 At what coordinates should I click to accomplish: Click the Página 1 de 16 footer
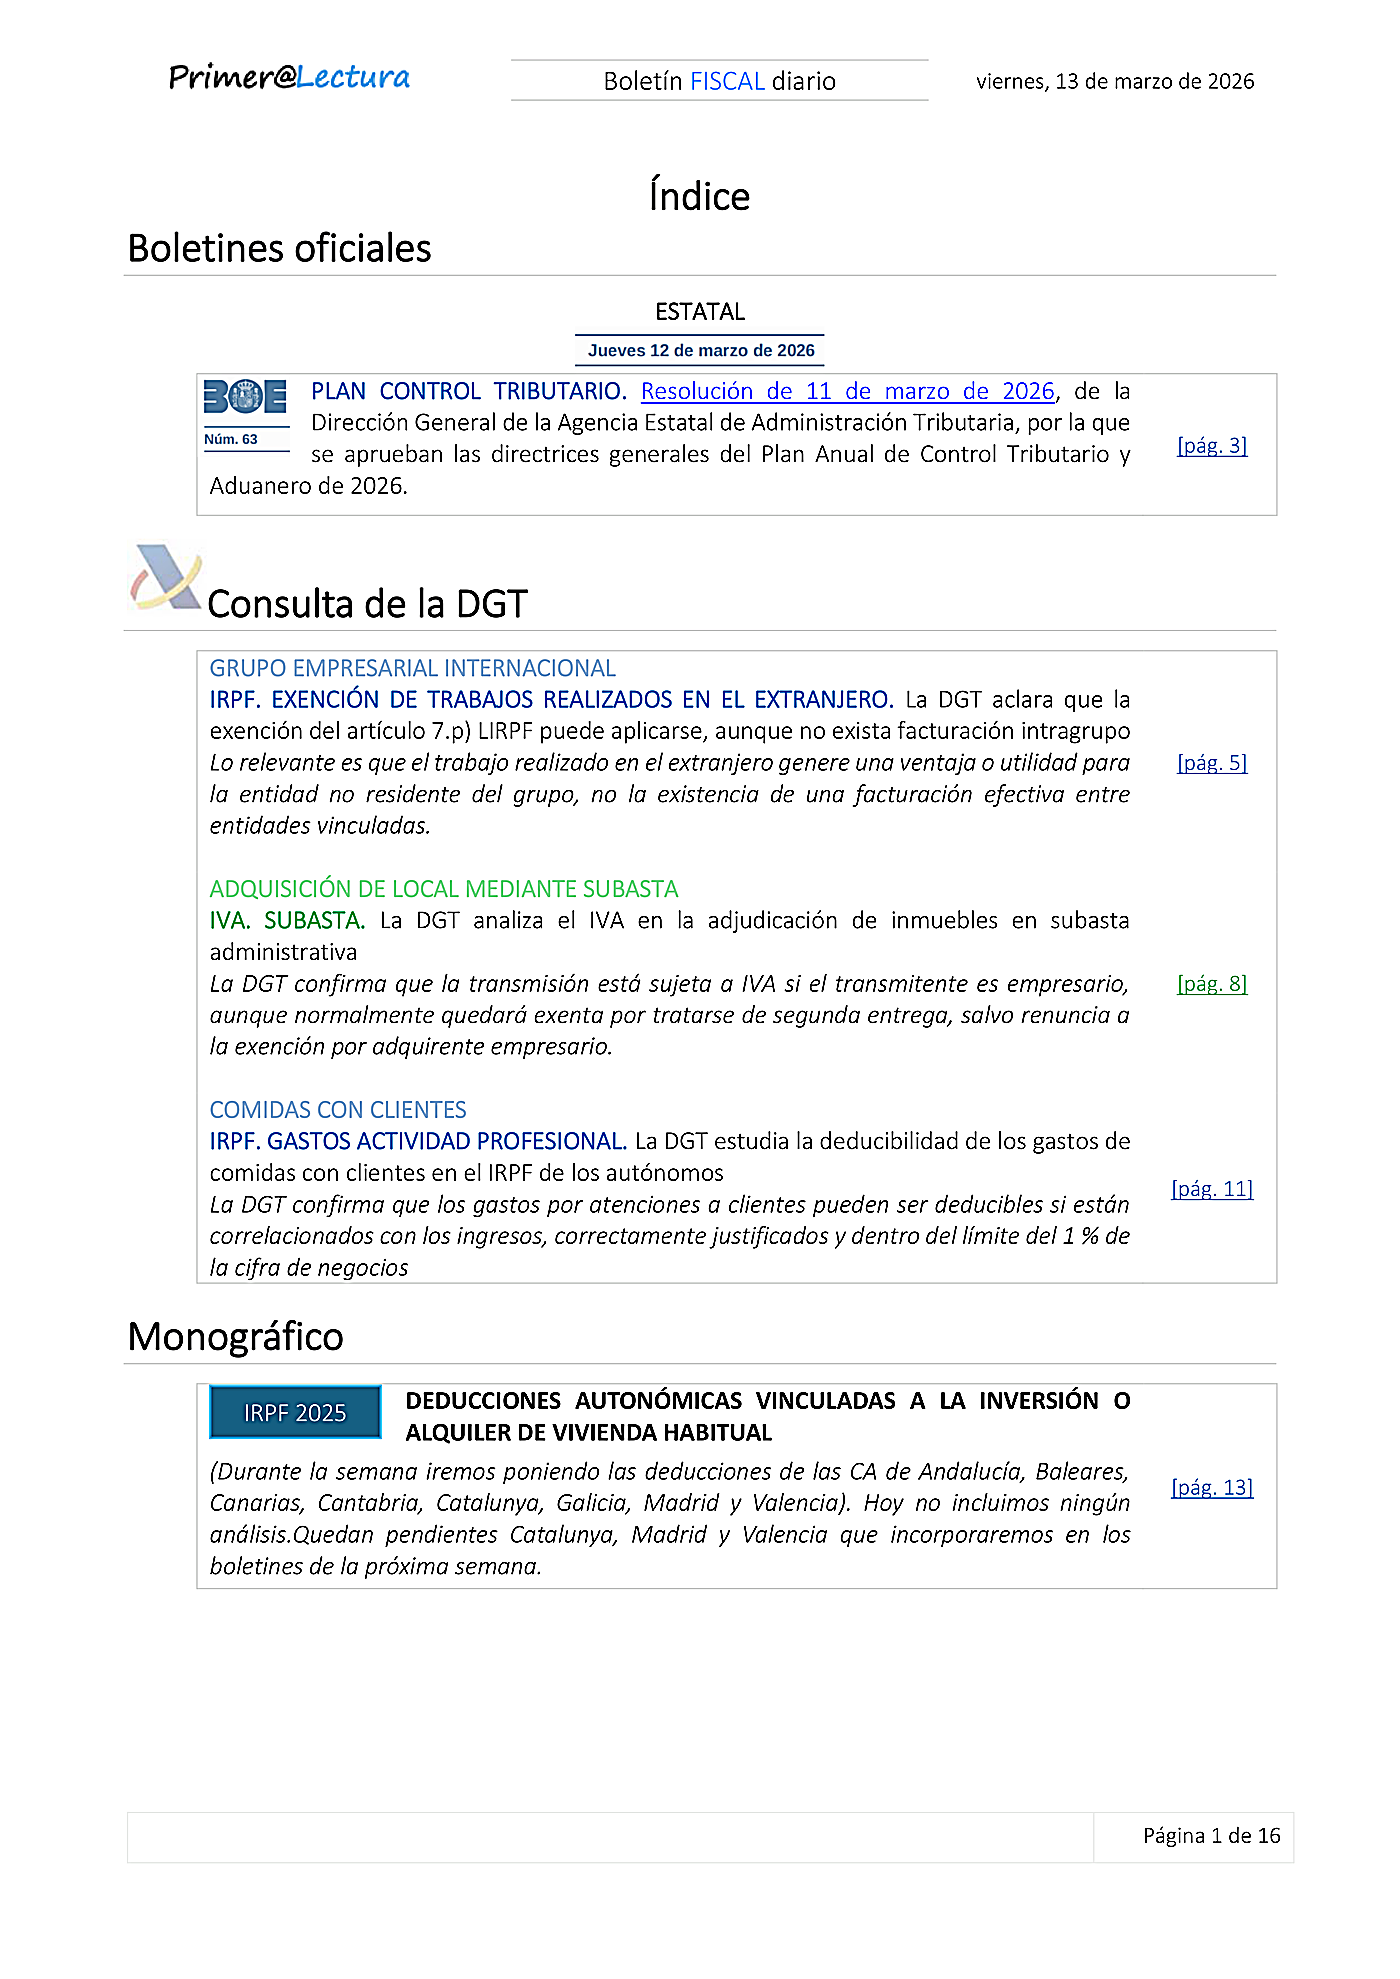coord(1211,1836)
